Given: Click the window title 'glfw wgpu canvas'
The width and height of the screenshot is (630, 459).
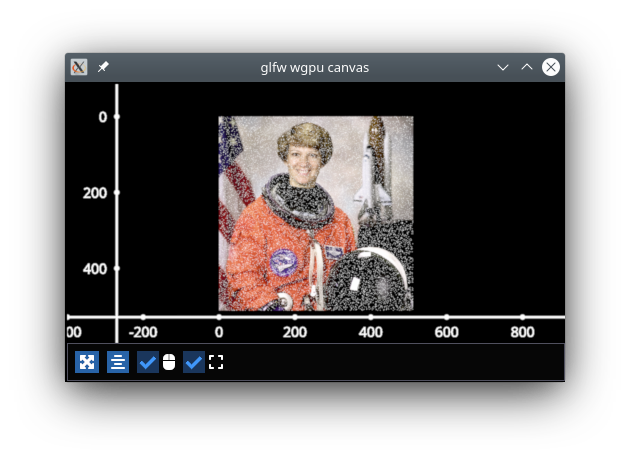Looking at the screenshot, I should point(315,68).
